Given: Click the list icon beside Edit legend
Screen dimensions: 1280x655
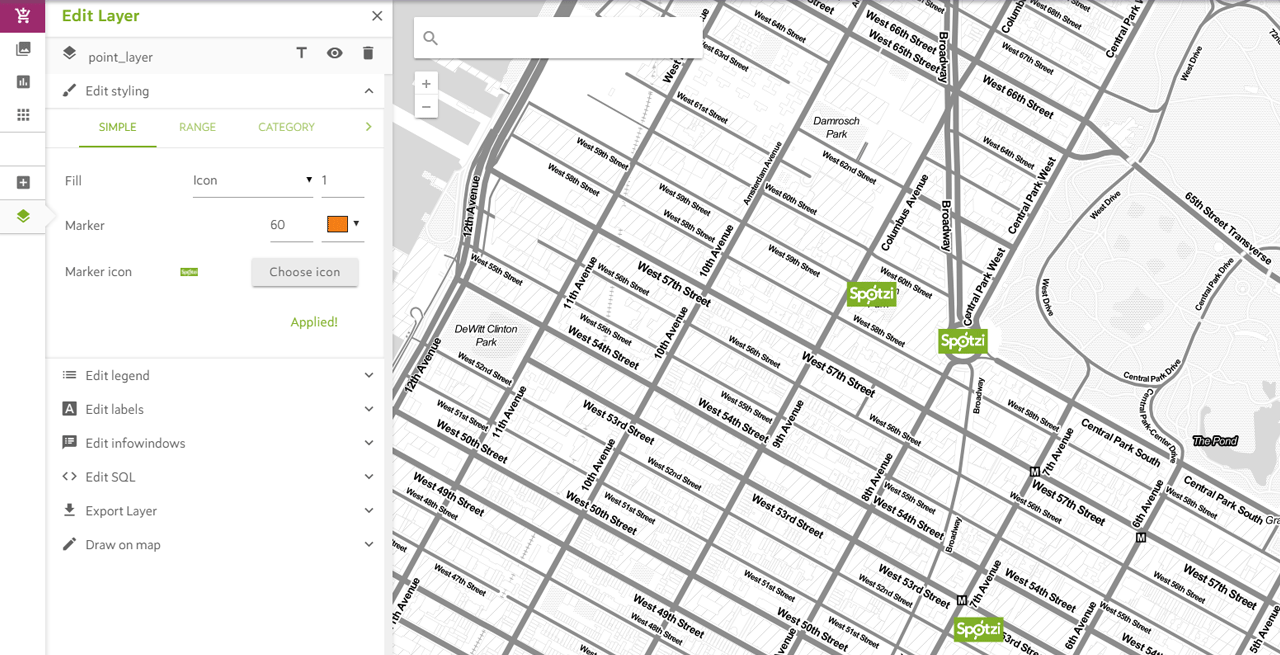Looking at the screenshot, I should coord(69,375).
